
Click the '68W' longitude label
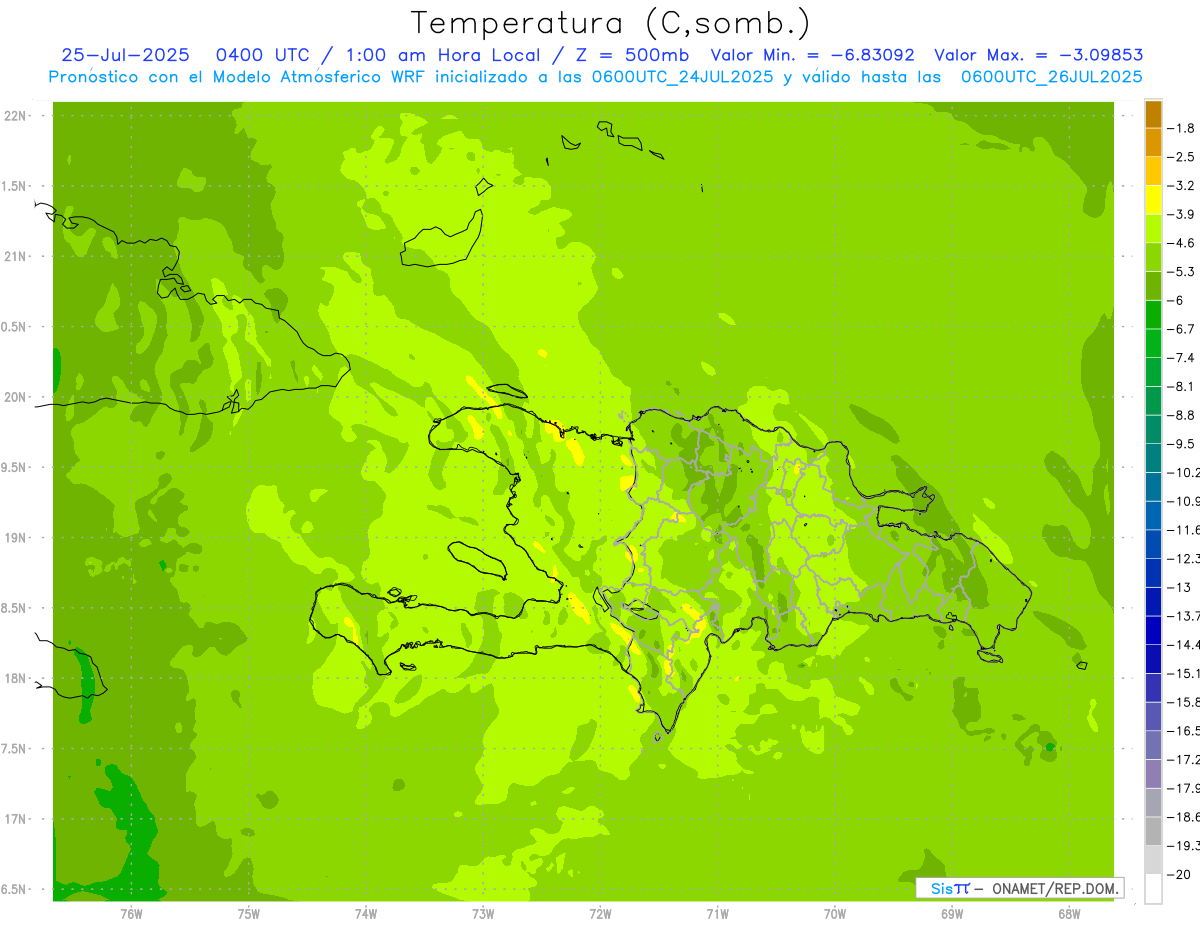(x=1068, y=914)
